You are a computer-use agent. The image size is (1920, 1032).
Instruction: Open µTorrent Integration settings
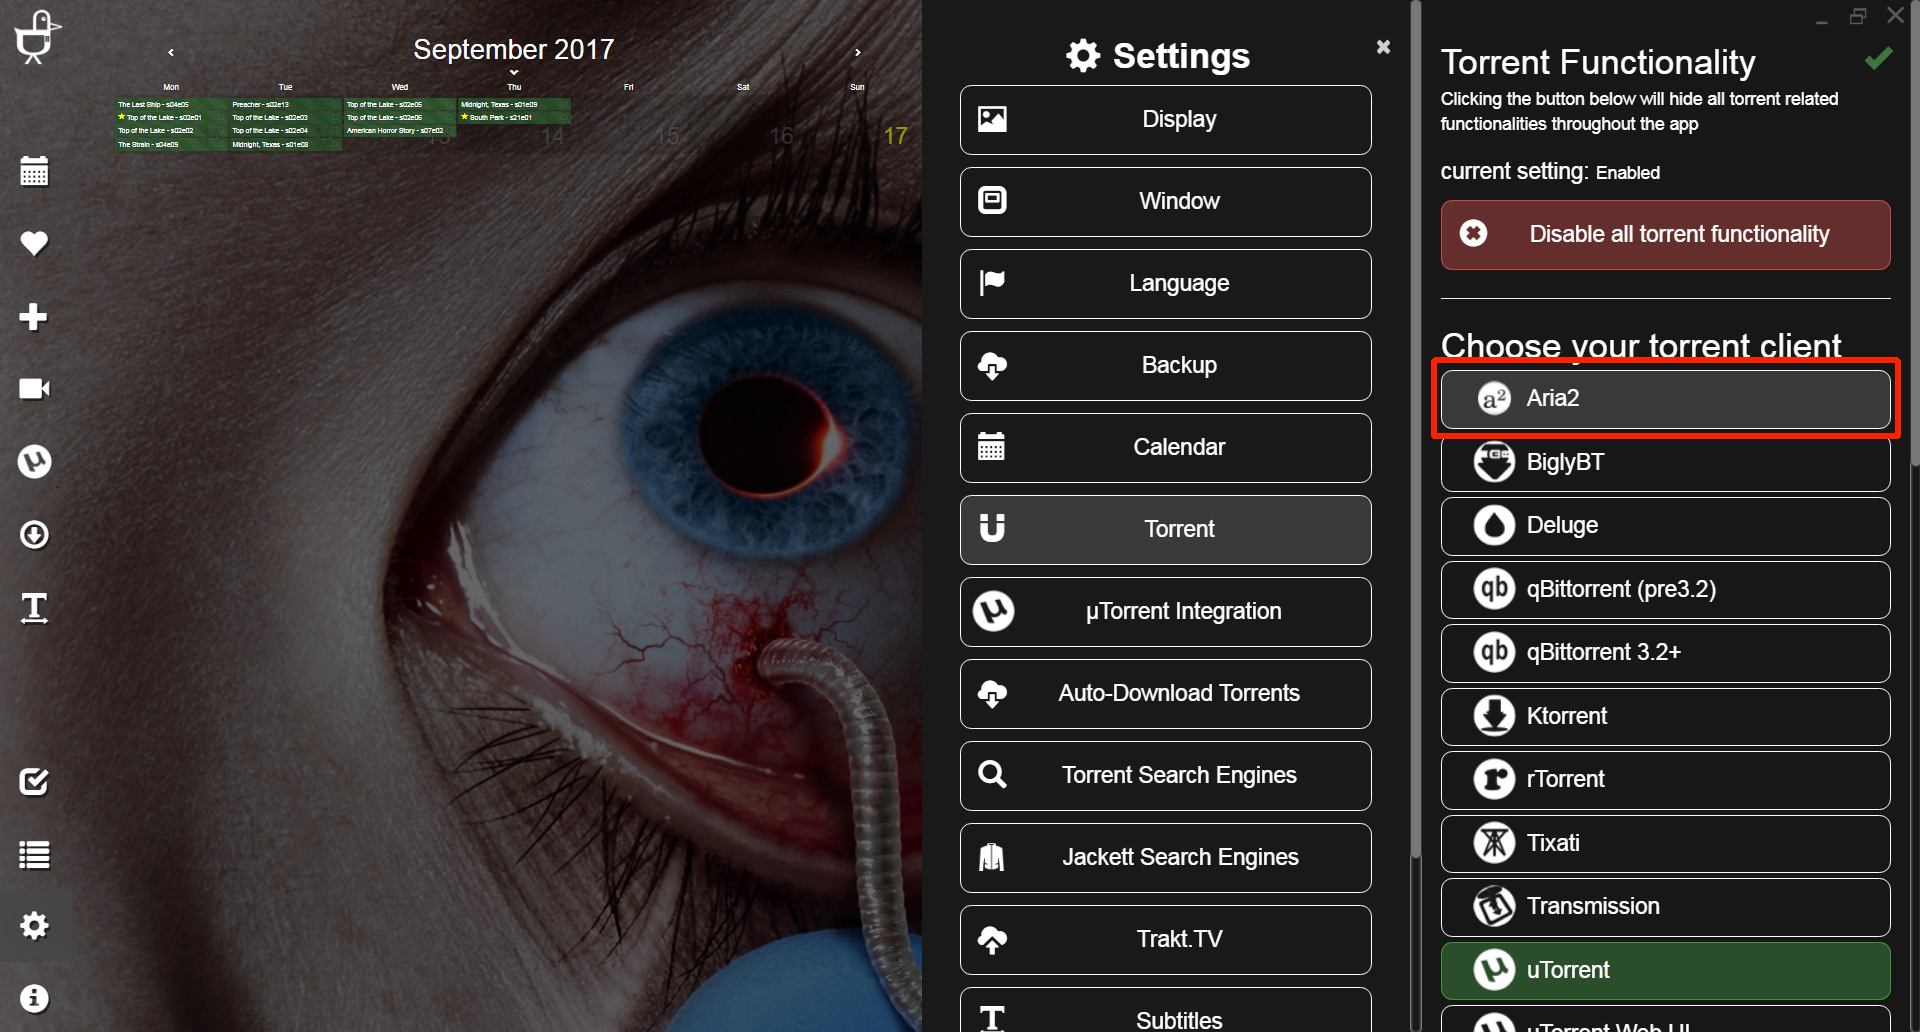1165,612
